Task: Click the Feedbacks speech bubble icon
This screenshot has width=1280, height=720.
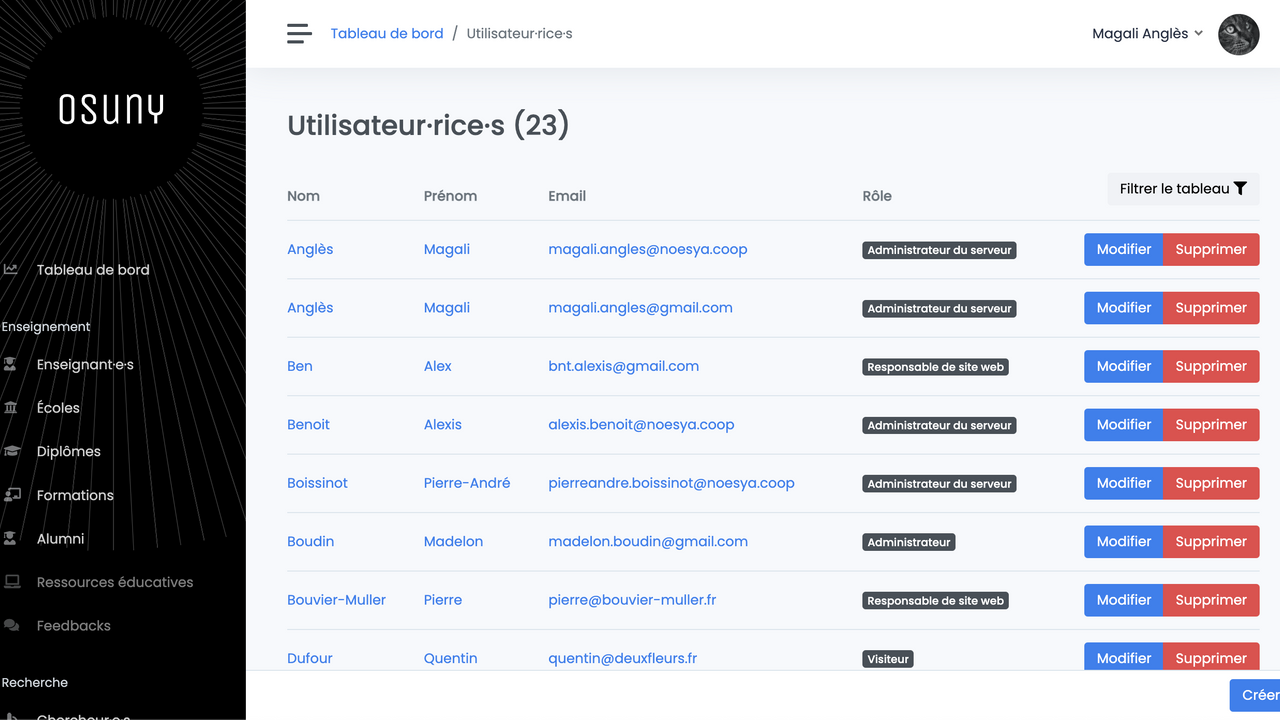Action: pyautogui.click(x=11, y=626)
